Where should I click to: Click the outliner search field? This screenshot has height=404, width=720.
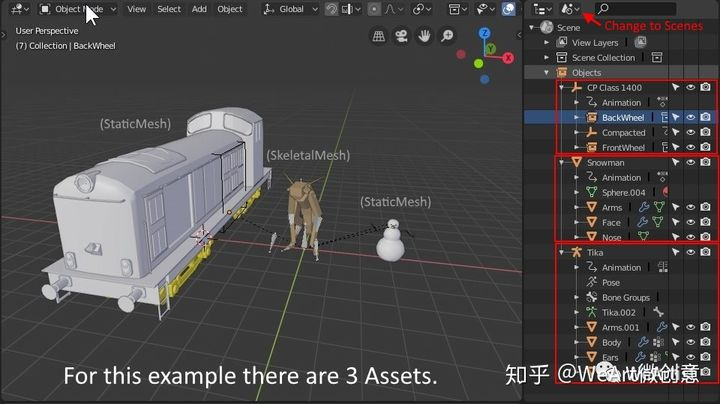(636, 9)
